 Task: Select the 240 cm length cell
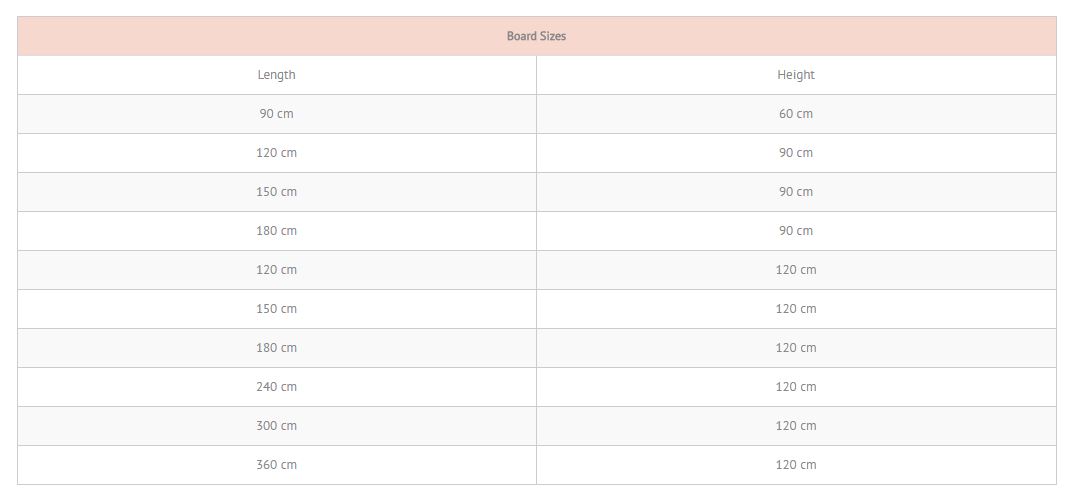[x=277, y=387]
